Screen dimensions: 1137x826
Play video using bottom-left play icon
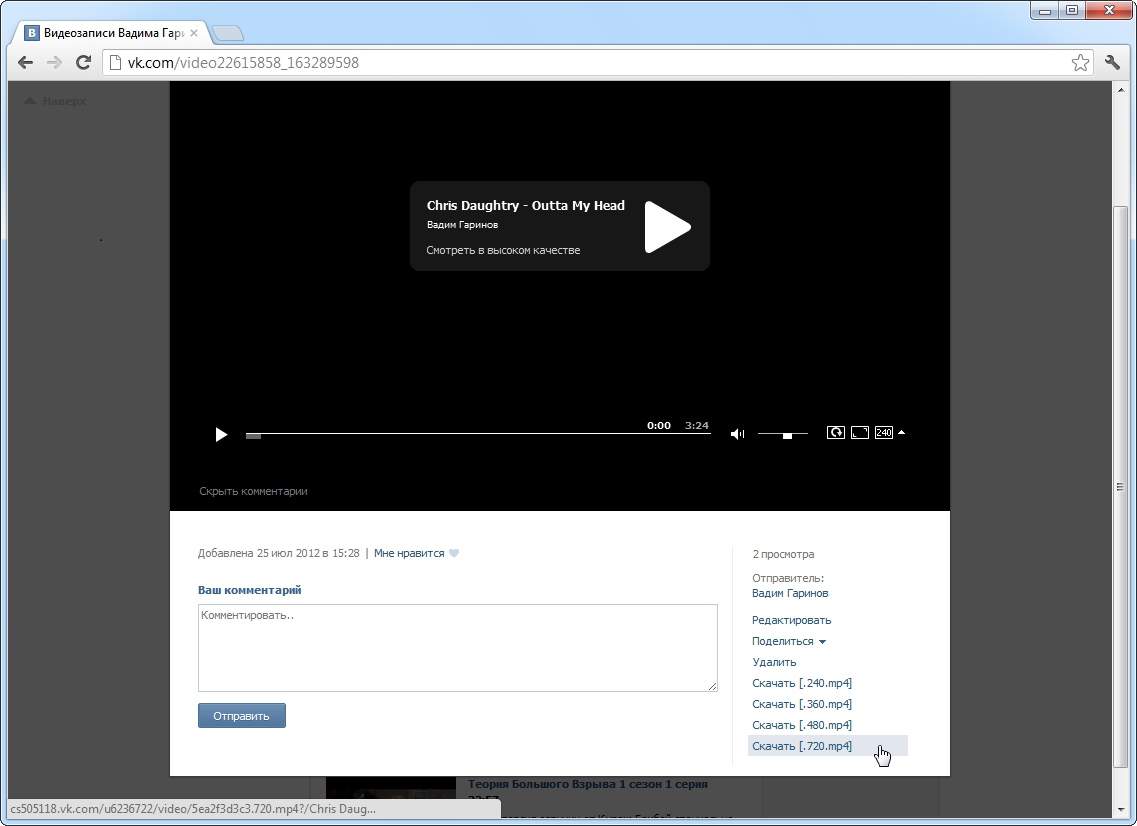click(221, 434)
